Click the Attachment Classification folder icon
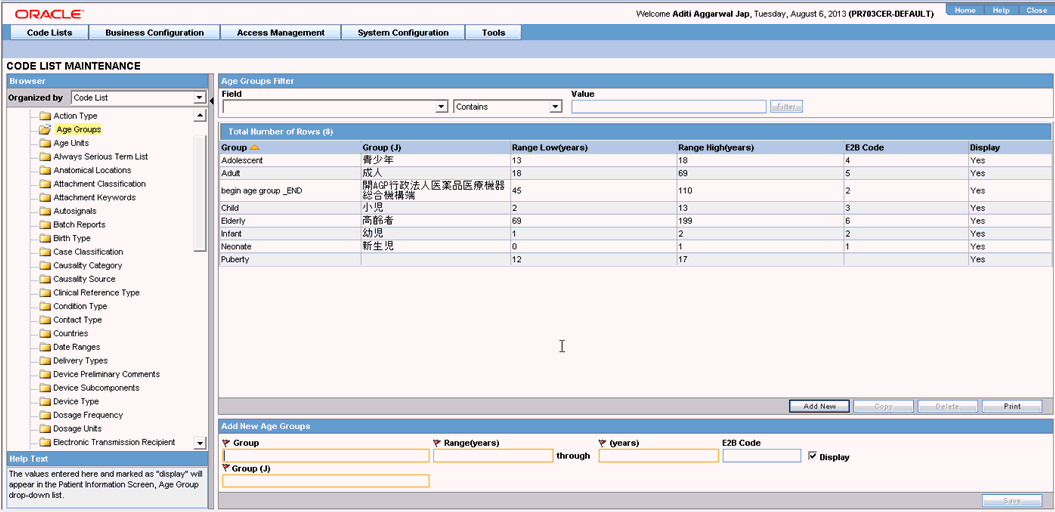1055x512 pixels. (x=45, y=184)
